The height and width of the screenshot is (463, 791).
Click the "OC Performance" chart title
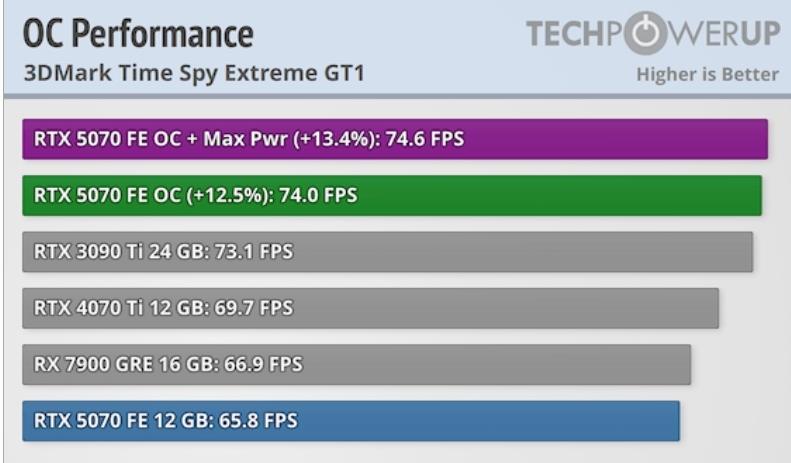tap(138, 34)
